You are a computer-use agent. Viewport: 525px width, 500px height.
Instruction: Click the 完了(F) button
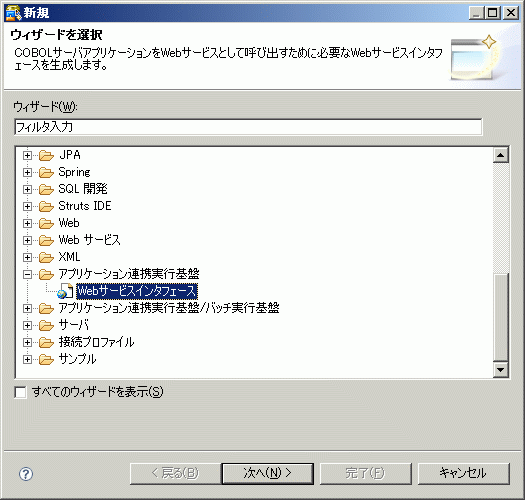point(366,474)
